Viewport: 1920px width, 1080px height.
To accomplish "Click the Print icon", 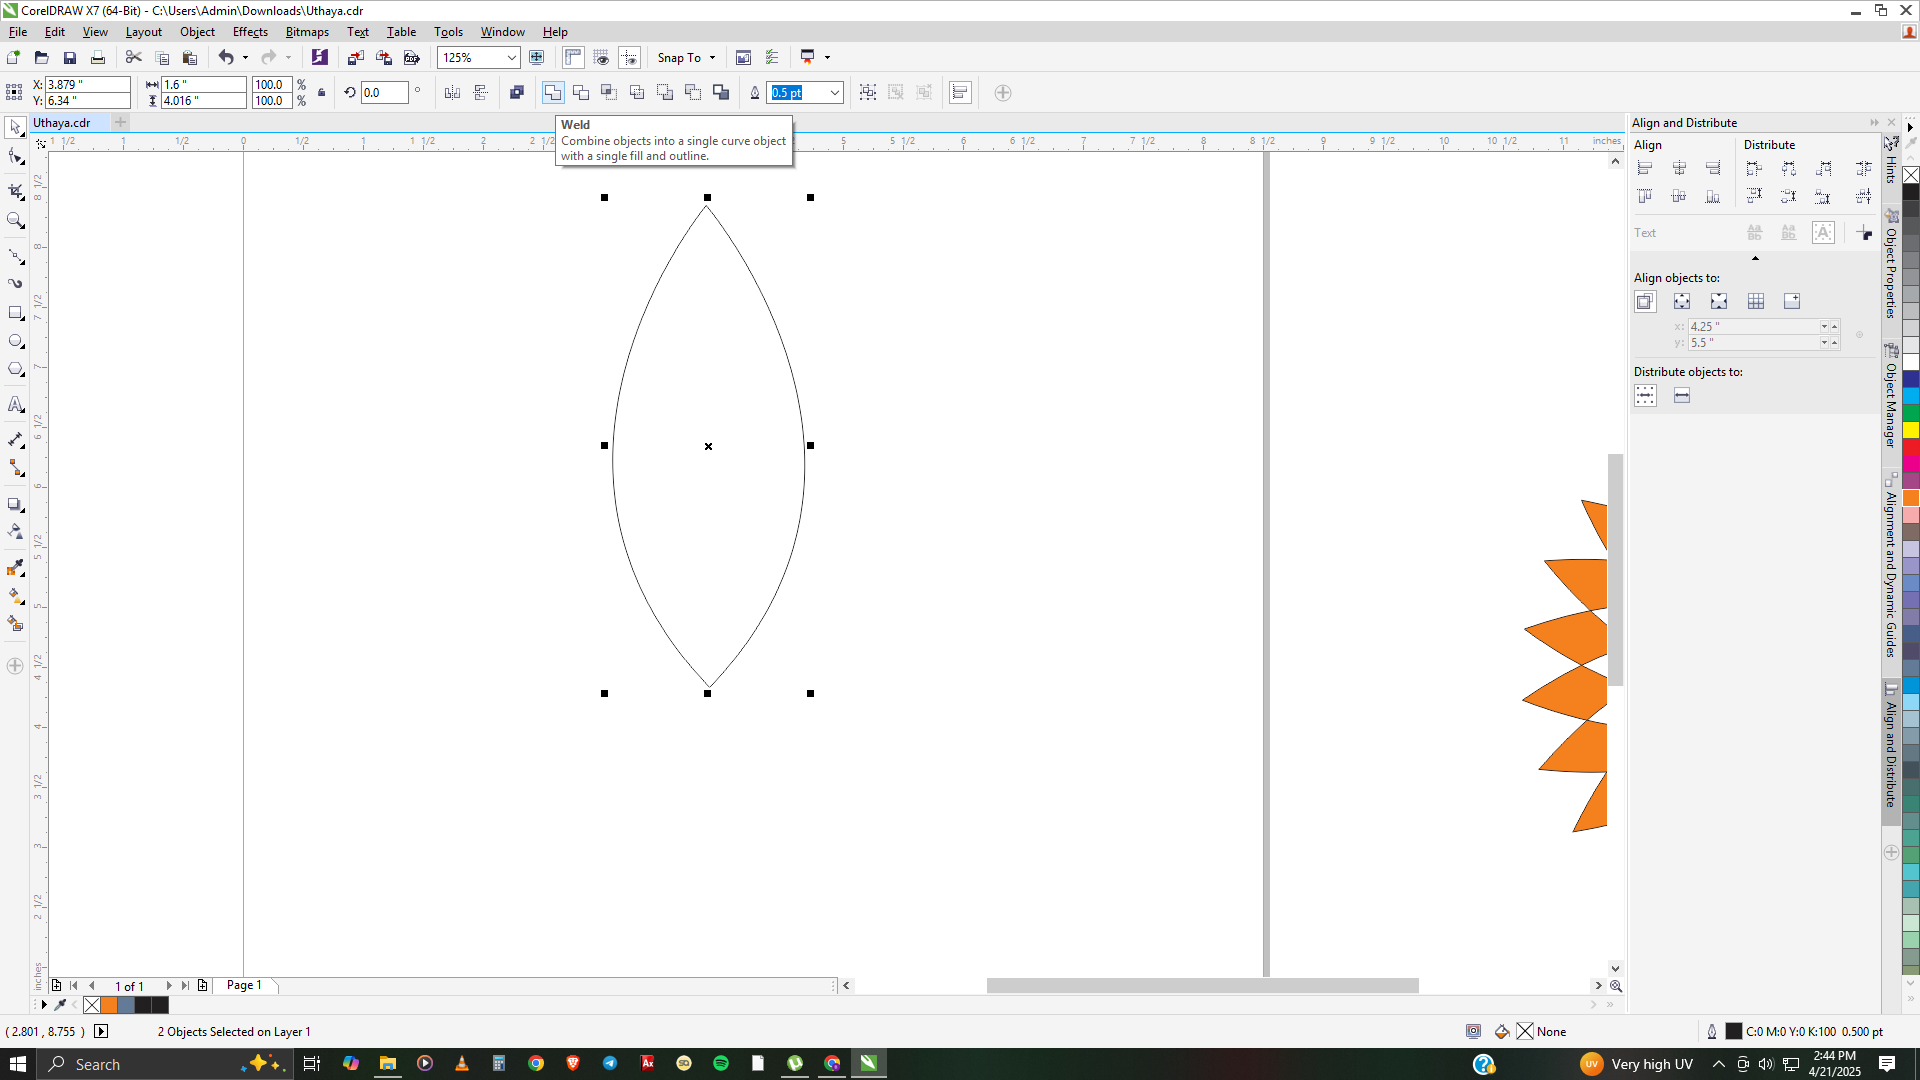I will (97, 58).
